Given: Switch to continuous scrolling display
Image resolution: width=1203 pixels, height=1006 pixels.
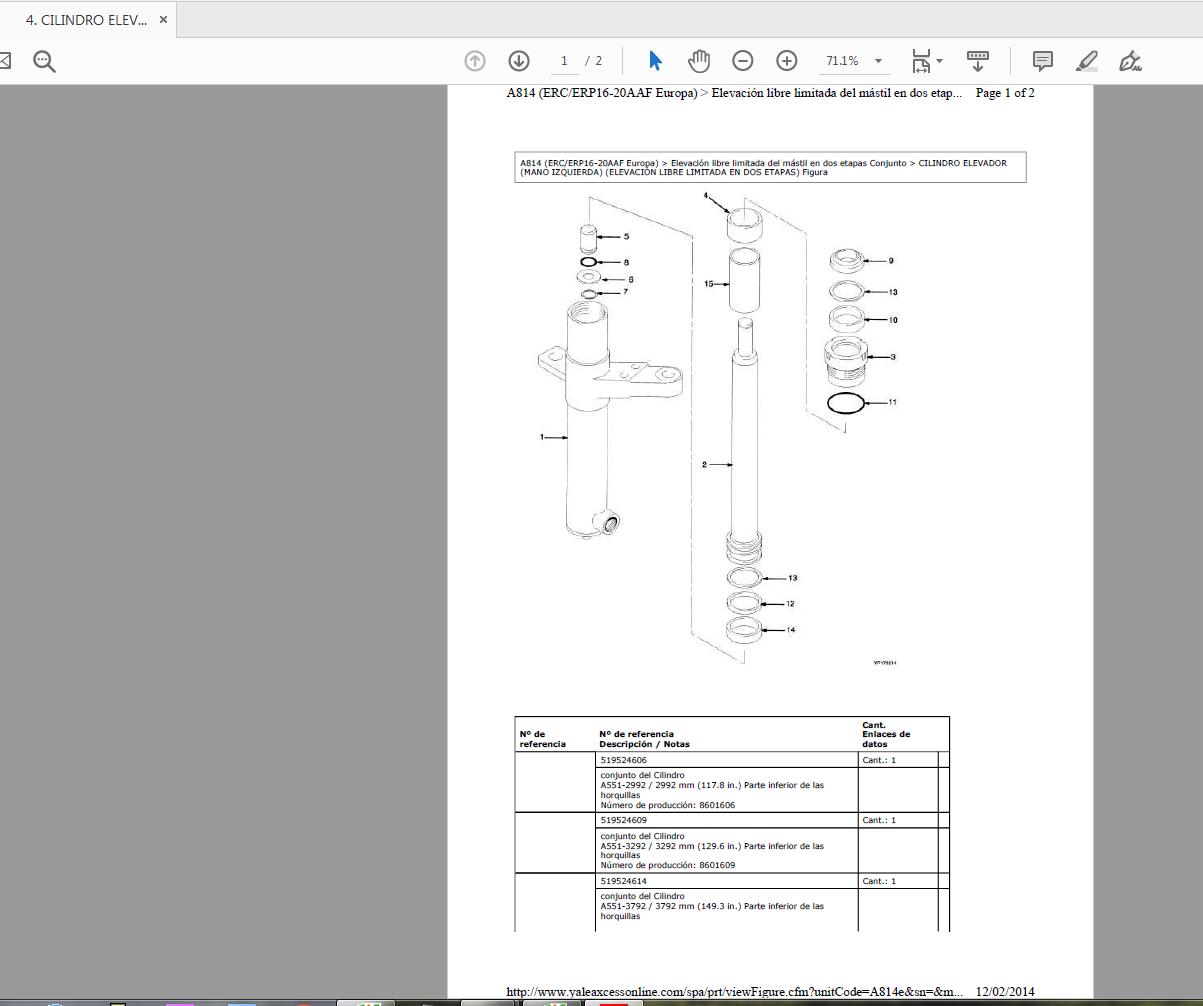Looking at the screenshot, I should 978,60.
